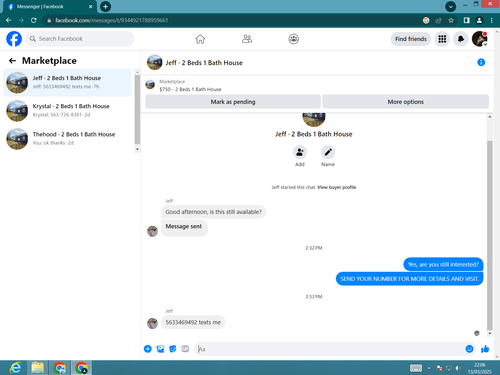Click Add people icon in chat
This screenshot has height=375, width=500.
[300, 152]
